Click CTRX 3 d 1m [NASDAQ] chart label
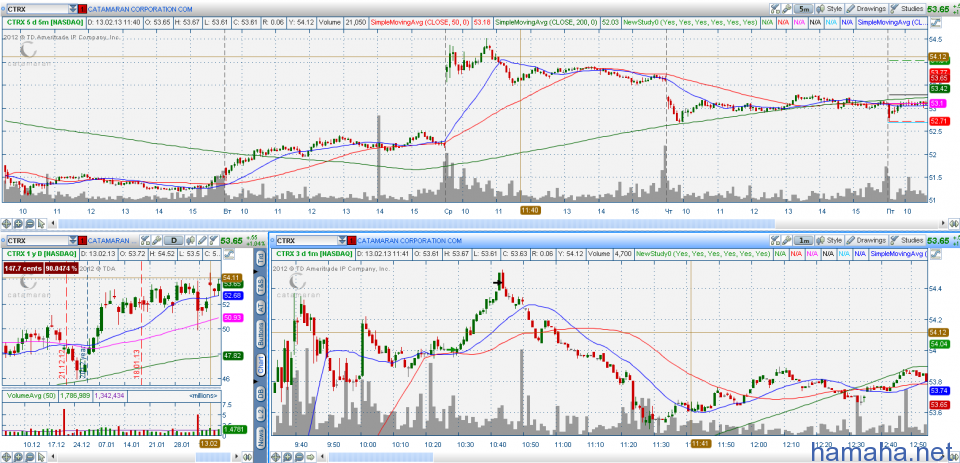960x463 pixels. [x=314, y=254]
